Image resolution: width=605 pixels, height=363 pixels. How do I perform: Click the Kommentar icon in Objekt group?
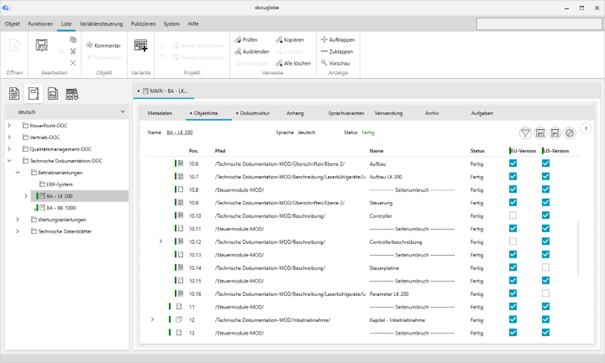(x=89, y=45)
